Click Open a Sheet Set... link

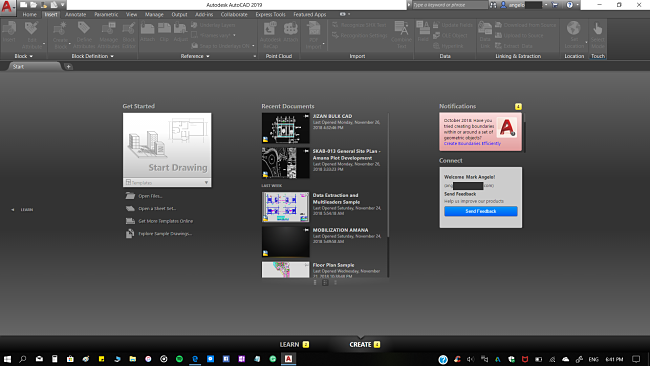point(157,208)
